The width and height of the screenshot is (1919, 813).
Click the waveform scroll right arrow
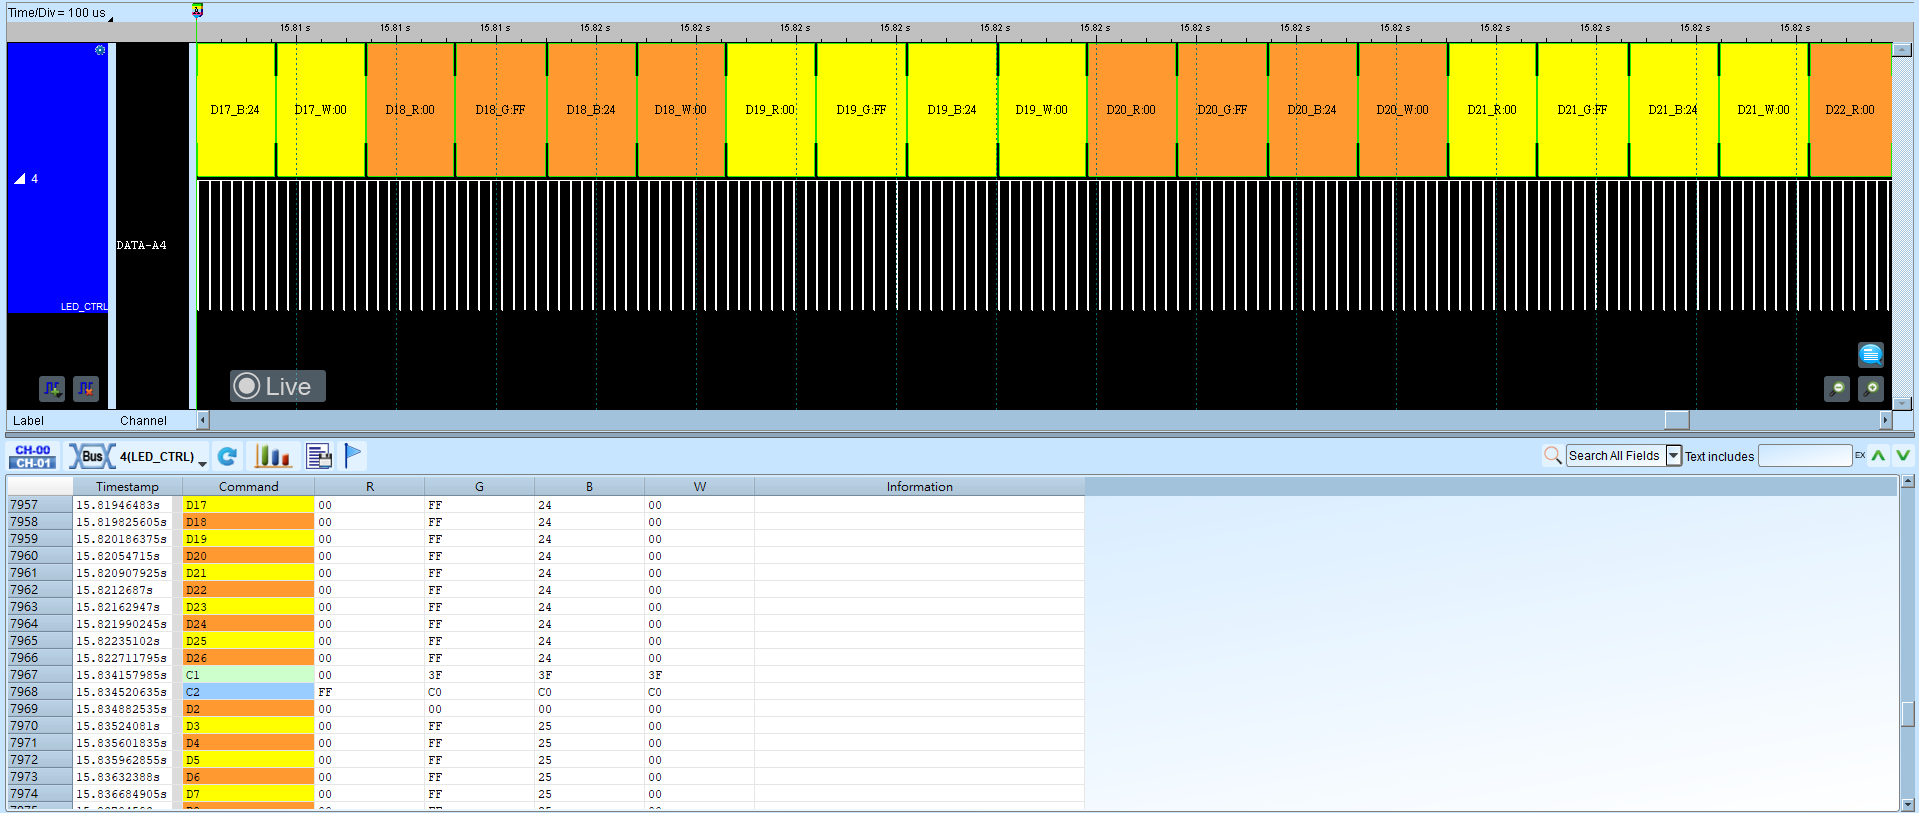[1885, 421]
